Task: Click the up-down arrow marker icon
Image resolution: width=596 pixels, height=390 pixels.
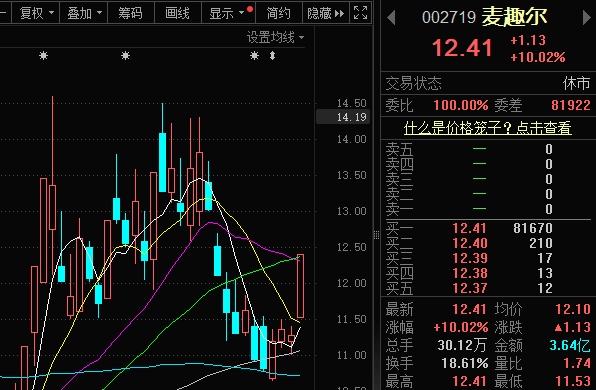Action: point(273,56)
